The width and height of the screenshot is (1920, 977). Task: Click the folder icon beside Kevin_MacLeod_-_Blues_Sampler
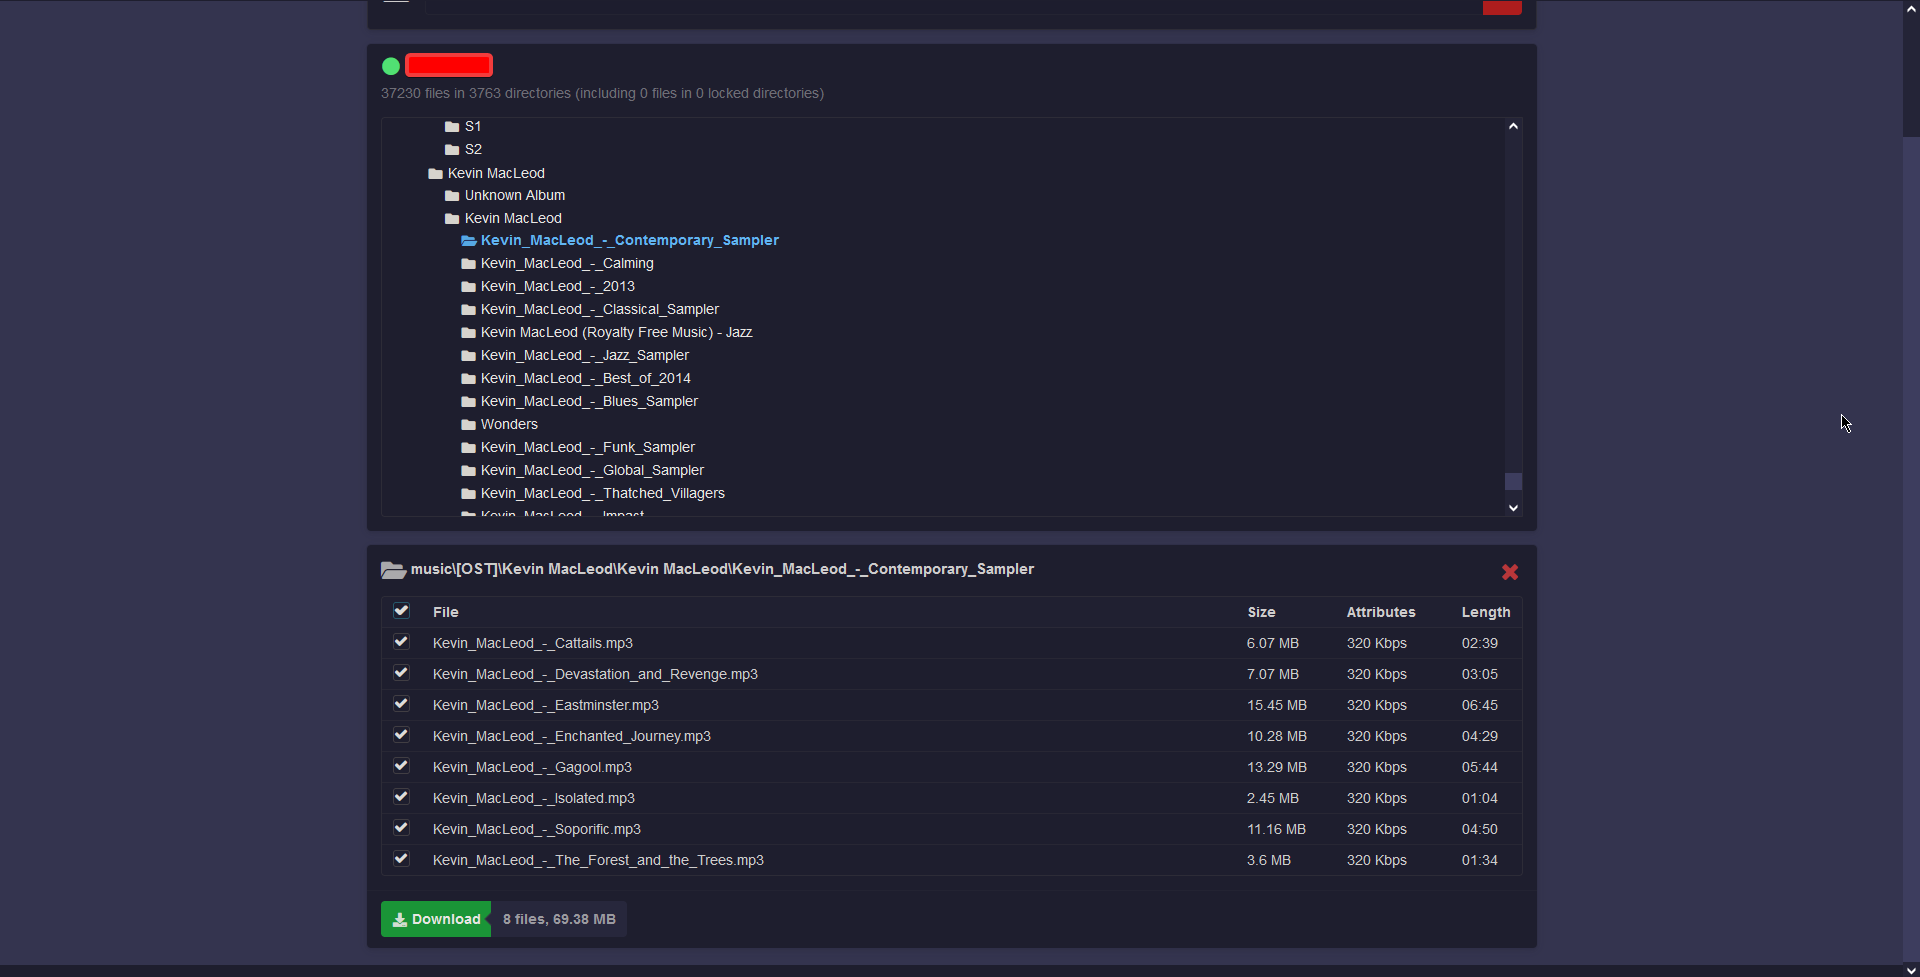[x=468, y=401]
